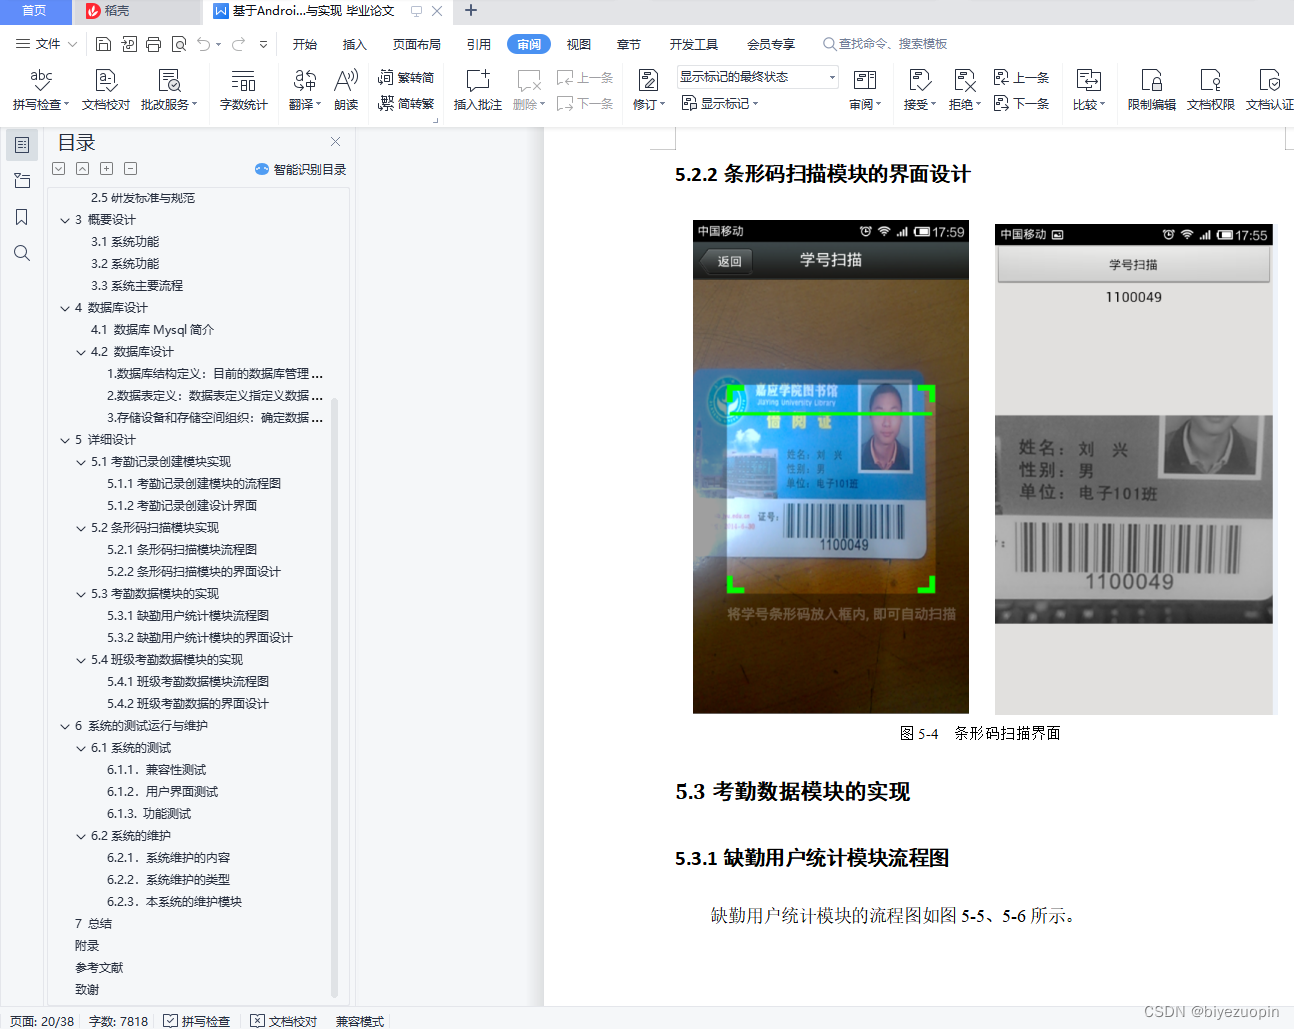The width and height of the screenshot is (1294, 1029).
Task: Click the print preview icon
Action: 179,44
